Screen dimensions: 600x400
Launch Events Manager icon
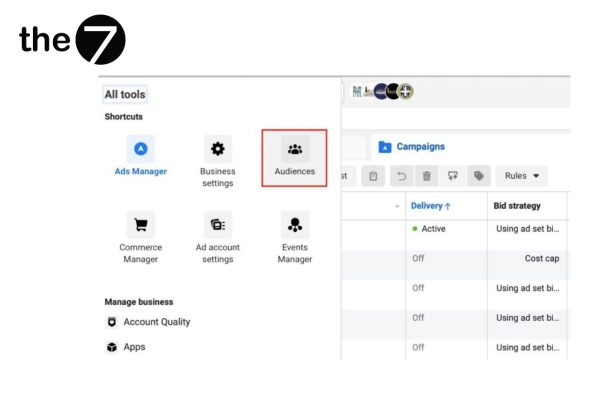[x=294, y=224]
